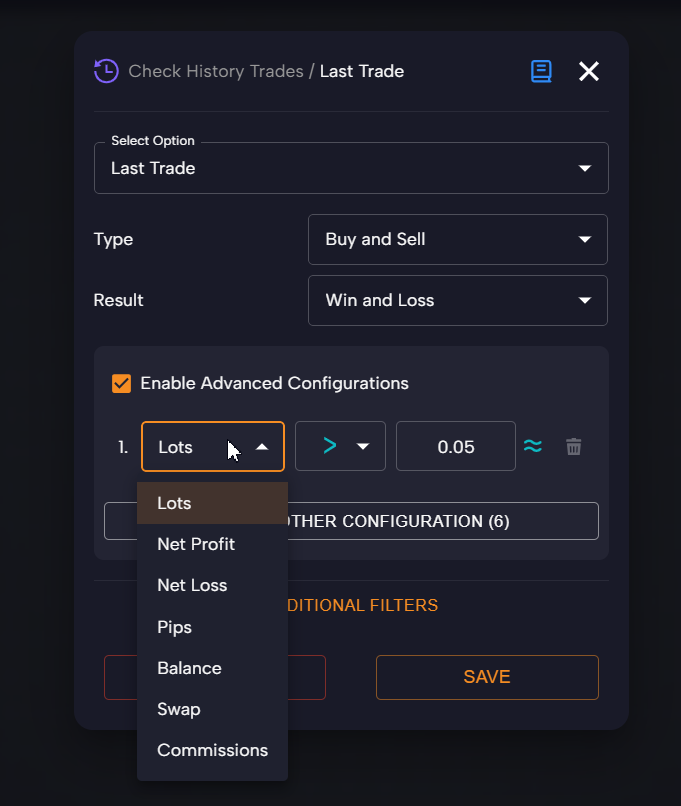The height and width of the screenshot is (806, 681).
Task: Click the 0.05 value input field
Action: (456, 446)
